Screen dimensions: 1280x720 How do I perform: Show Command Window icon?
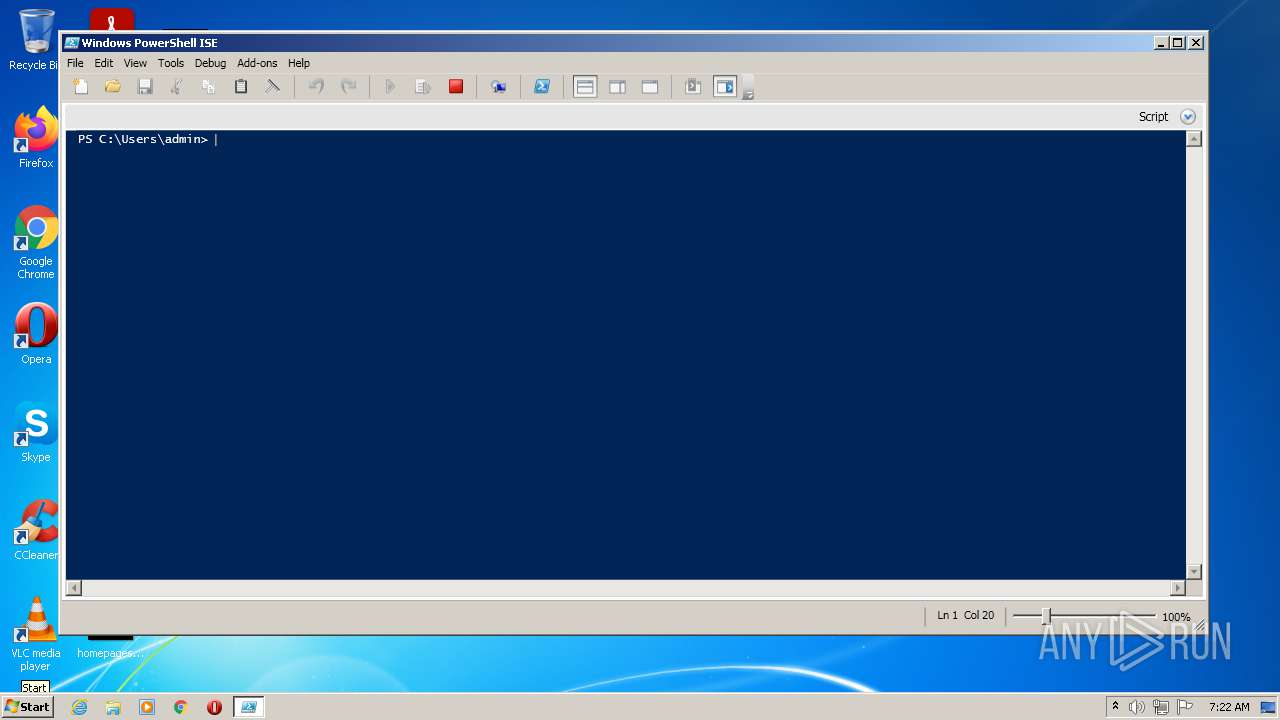tap(692, 87)
